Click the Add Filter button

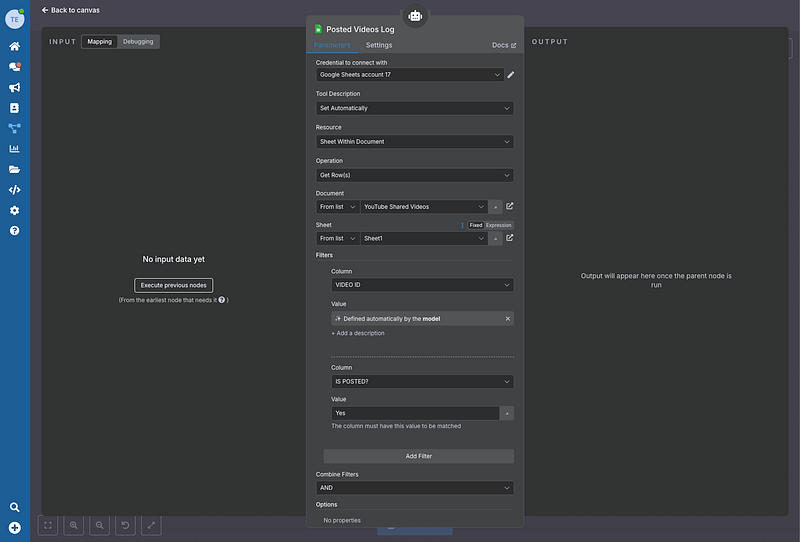coord(418,456)
